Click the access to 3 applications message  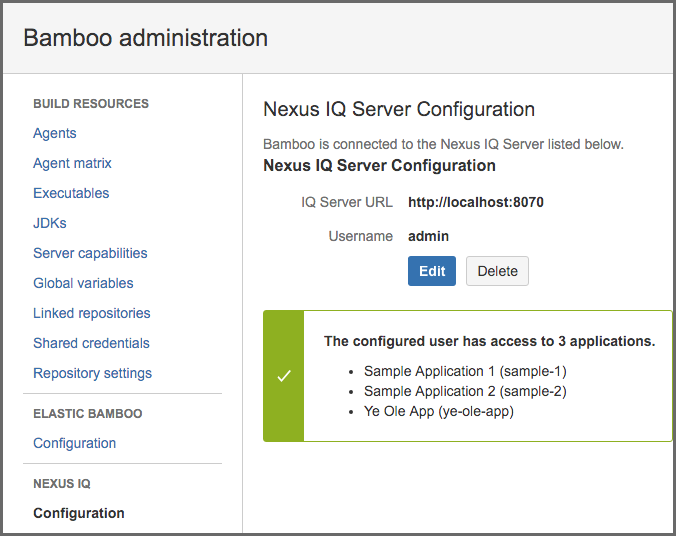pos(489,341)
